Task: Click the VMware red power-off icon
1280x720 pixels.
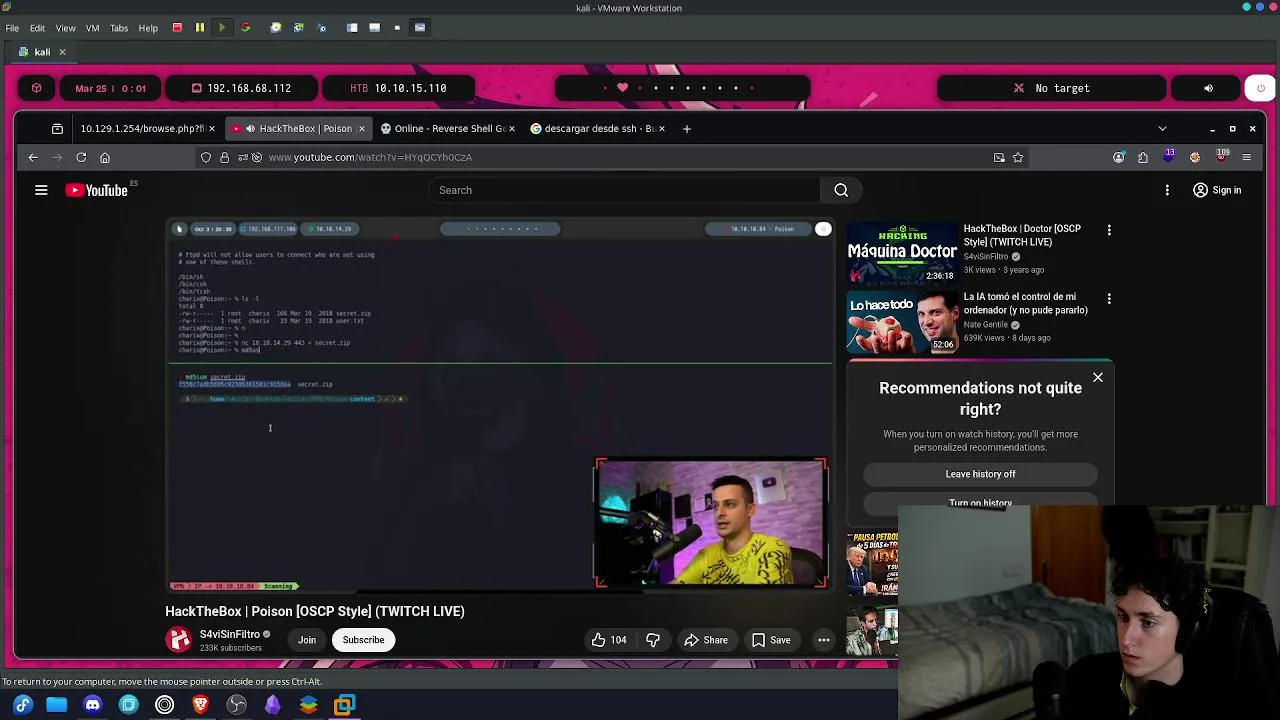Action: pyautogui.click(x=177, y=27)
